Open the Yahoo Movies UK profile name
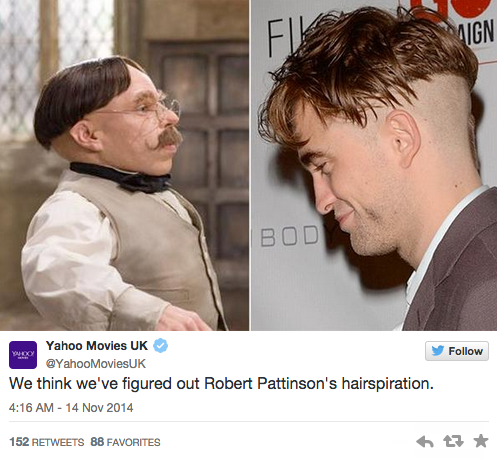Viewport: 497px width, 459px height. click(97, 346)
